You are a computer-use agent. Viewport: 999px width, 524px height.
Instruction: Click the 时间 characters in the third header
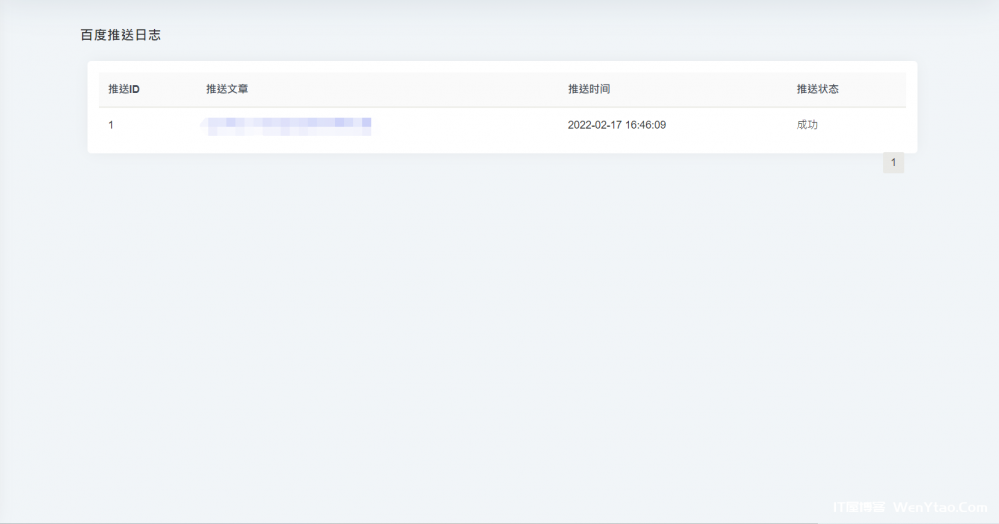click(x=600, y=89)
